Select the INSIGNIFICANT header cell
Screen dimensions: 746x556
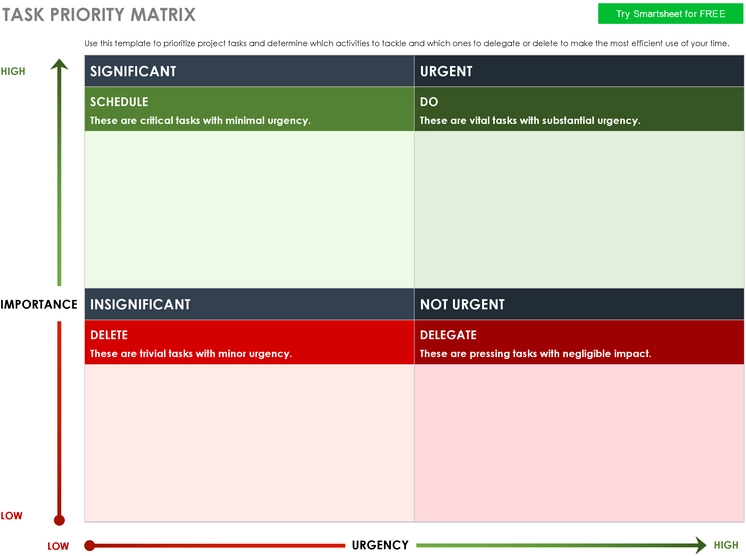(x=249, y=304)
